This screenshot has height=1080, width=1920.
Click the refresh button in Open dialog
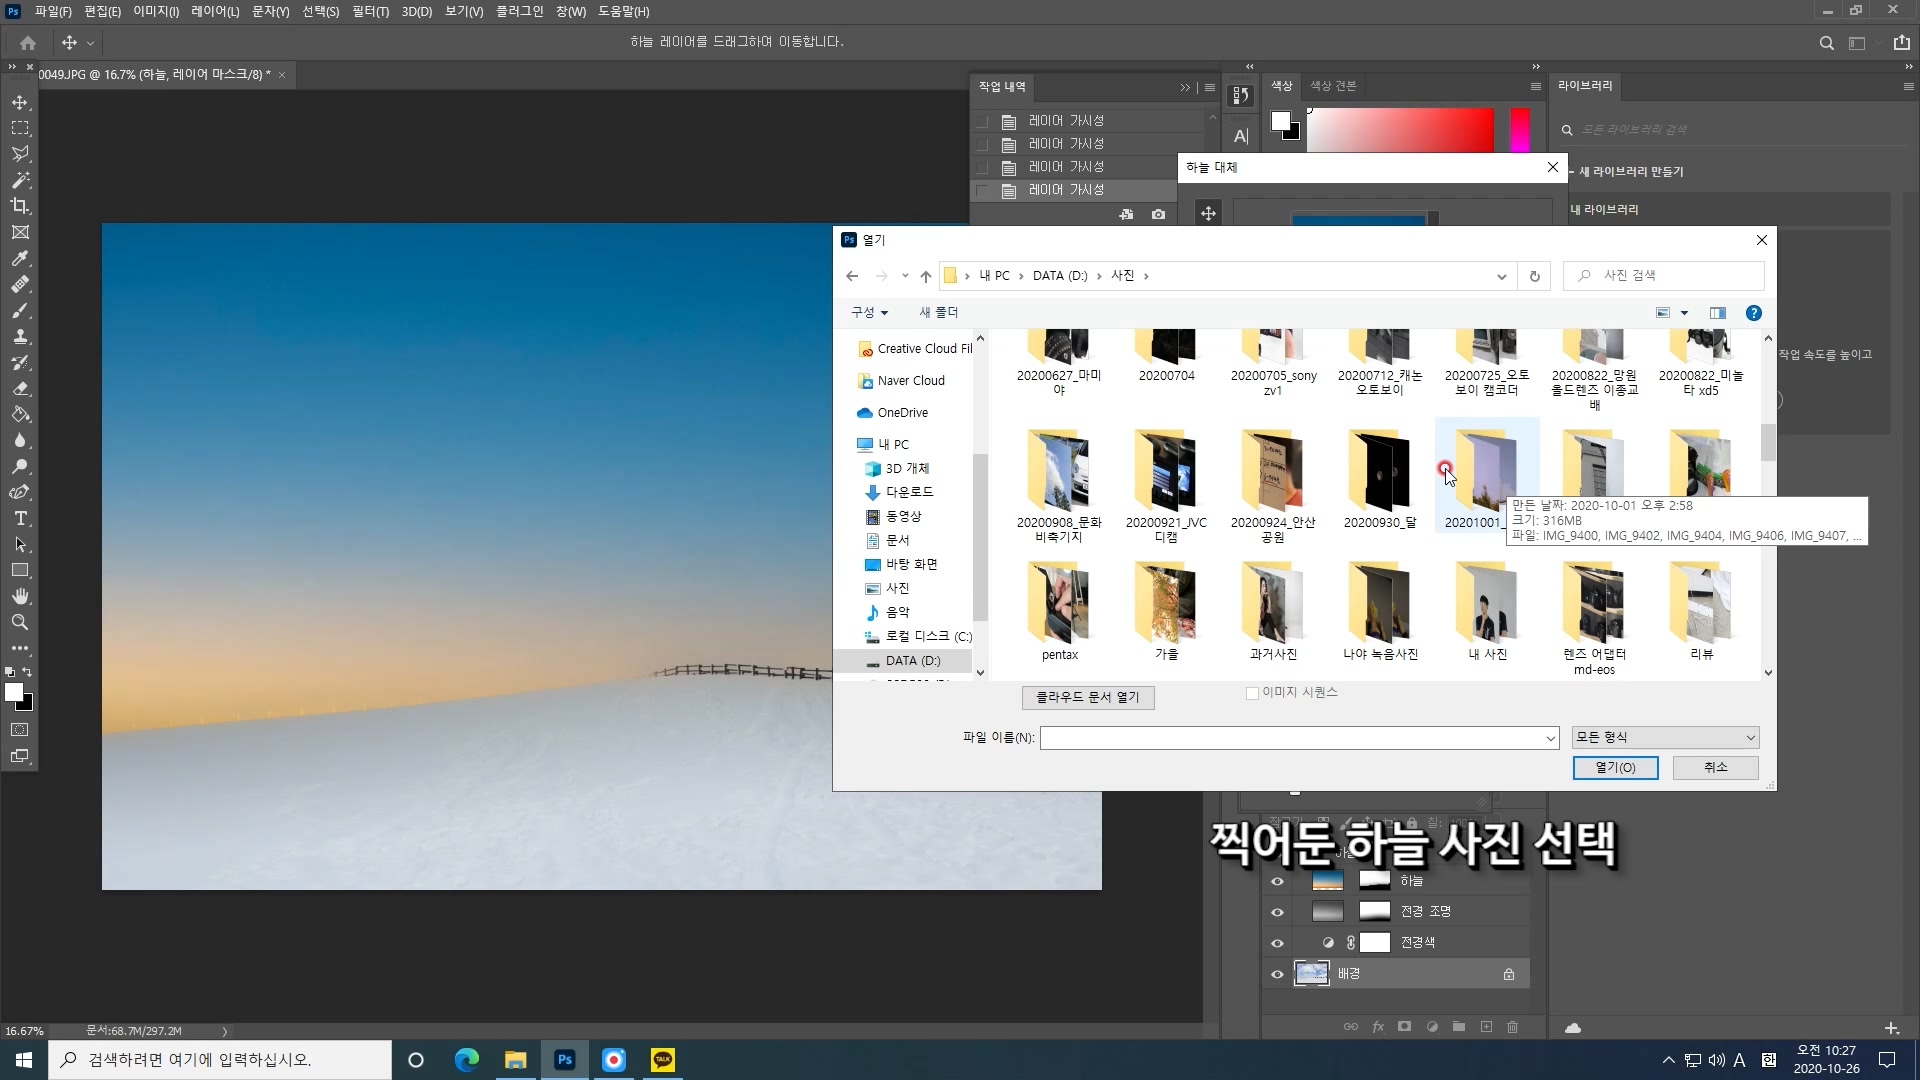click(x=1534, y=276)
